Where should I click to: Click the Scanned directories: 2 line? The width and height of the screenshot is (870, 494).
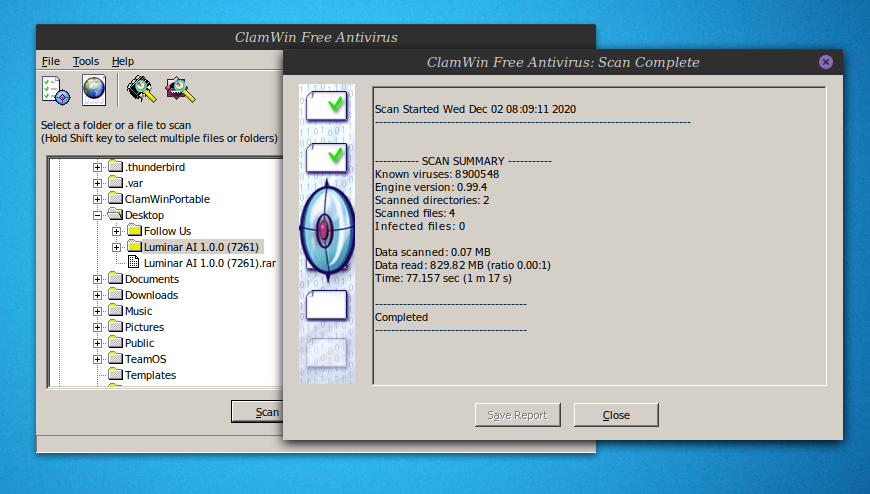[x=432, y=200]
